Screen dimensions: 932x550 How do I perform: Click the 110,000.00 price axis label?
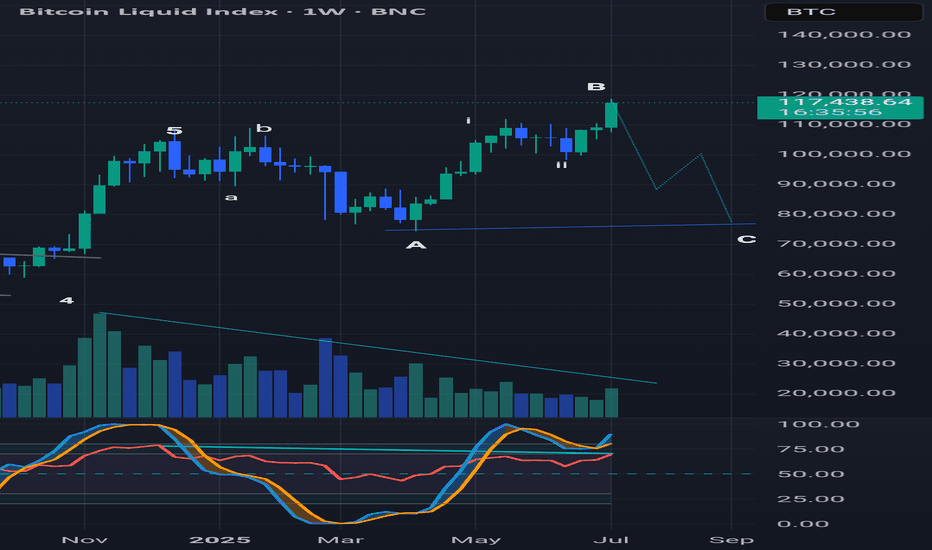point(844,124)
